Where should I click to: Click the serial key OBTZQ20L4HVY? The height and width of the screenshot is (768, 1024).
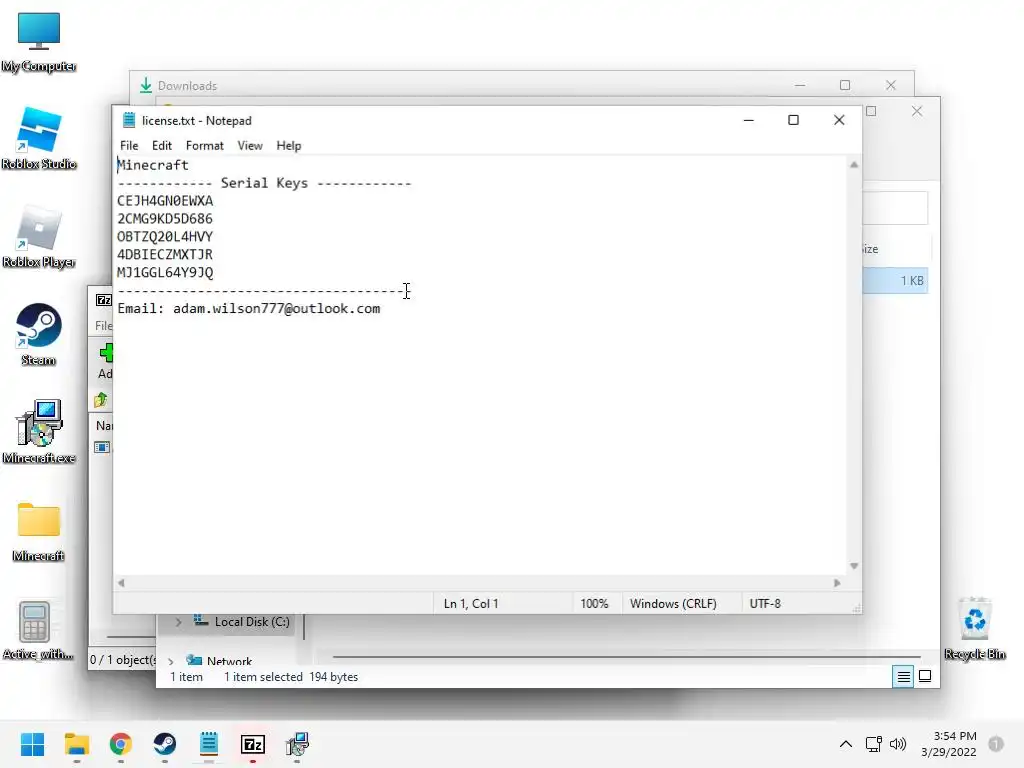(165, 236)
